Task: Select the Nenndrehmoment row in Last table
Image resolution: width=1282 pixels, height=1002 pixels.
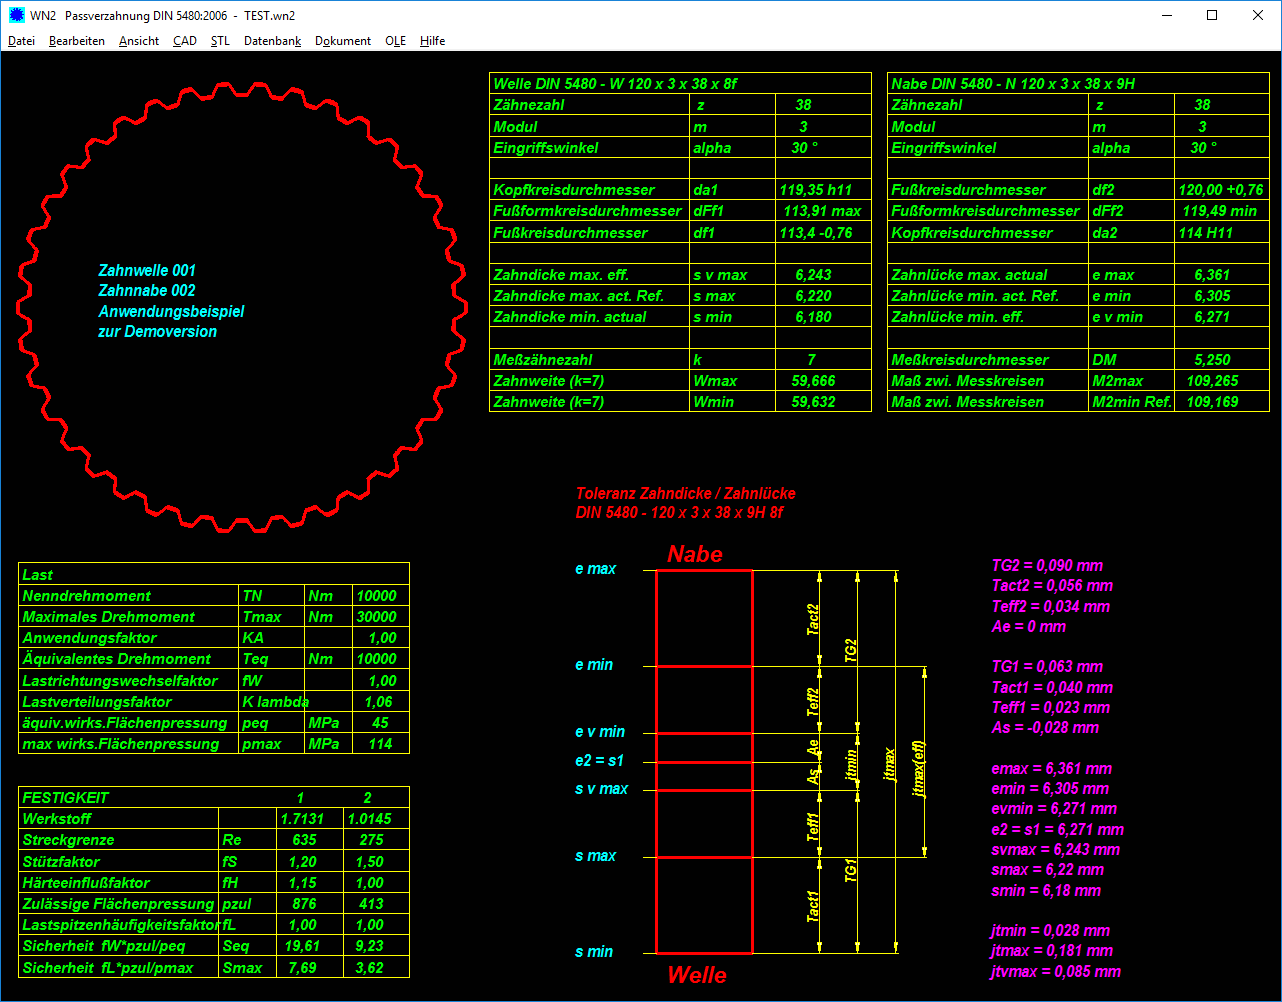Action: (x=87, y=596)
